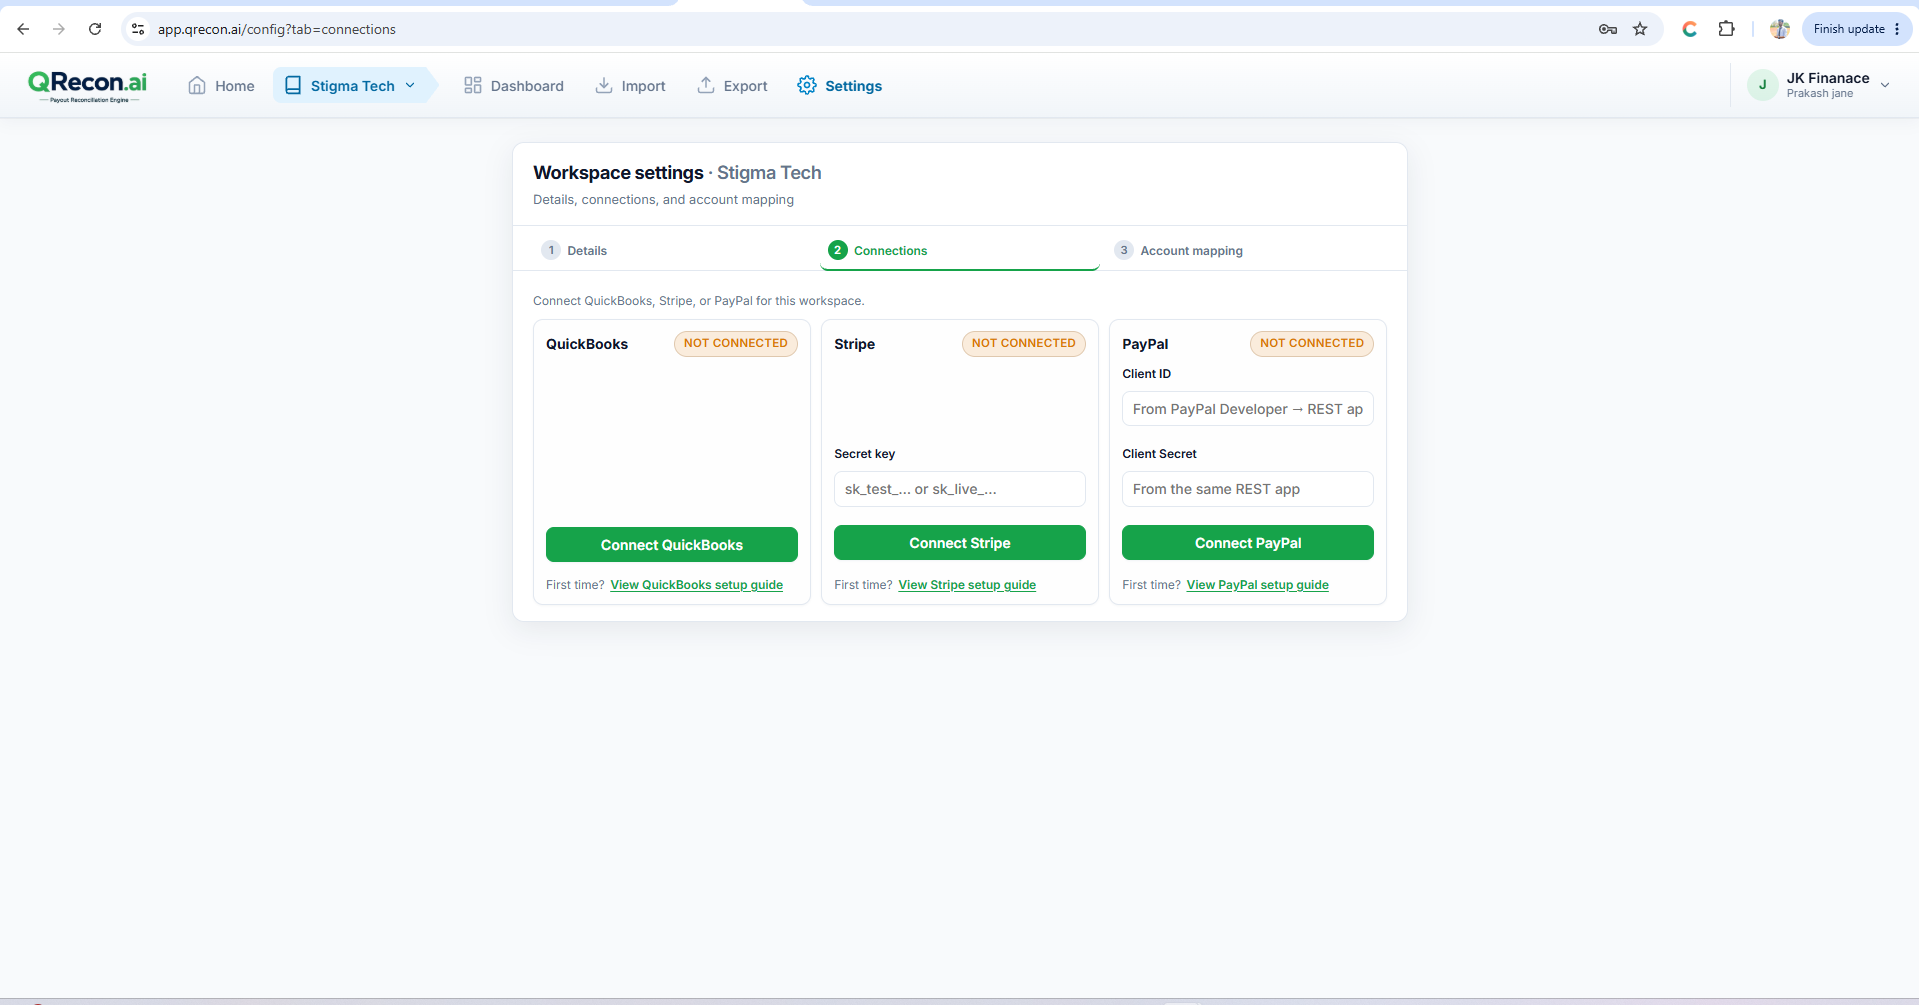Open Chrome profile avatar
This screenshot has width=1919, height=1005.
click(1780, 29)
